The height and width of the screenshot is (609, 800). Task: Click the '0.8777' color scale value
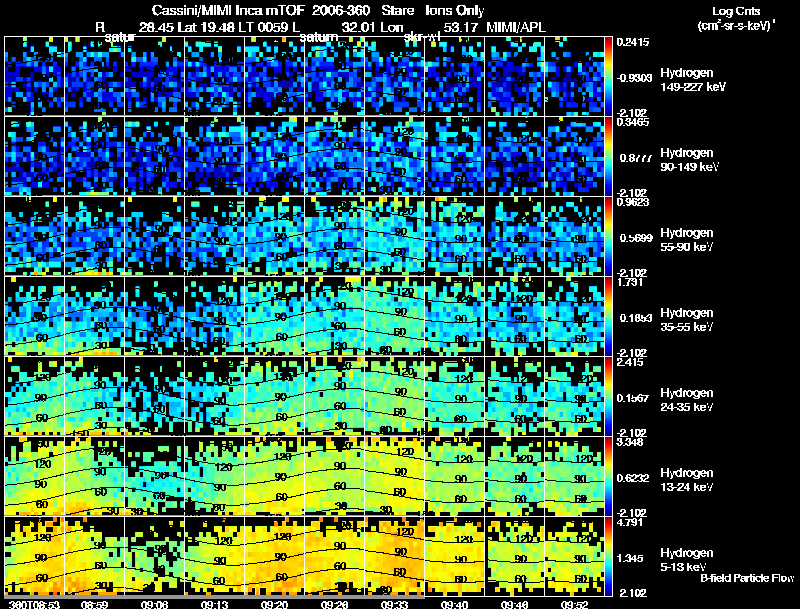[x=635, y=158]
